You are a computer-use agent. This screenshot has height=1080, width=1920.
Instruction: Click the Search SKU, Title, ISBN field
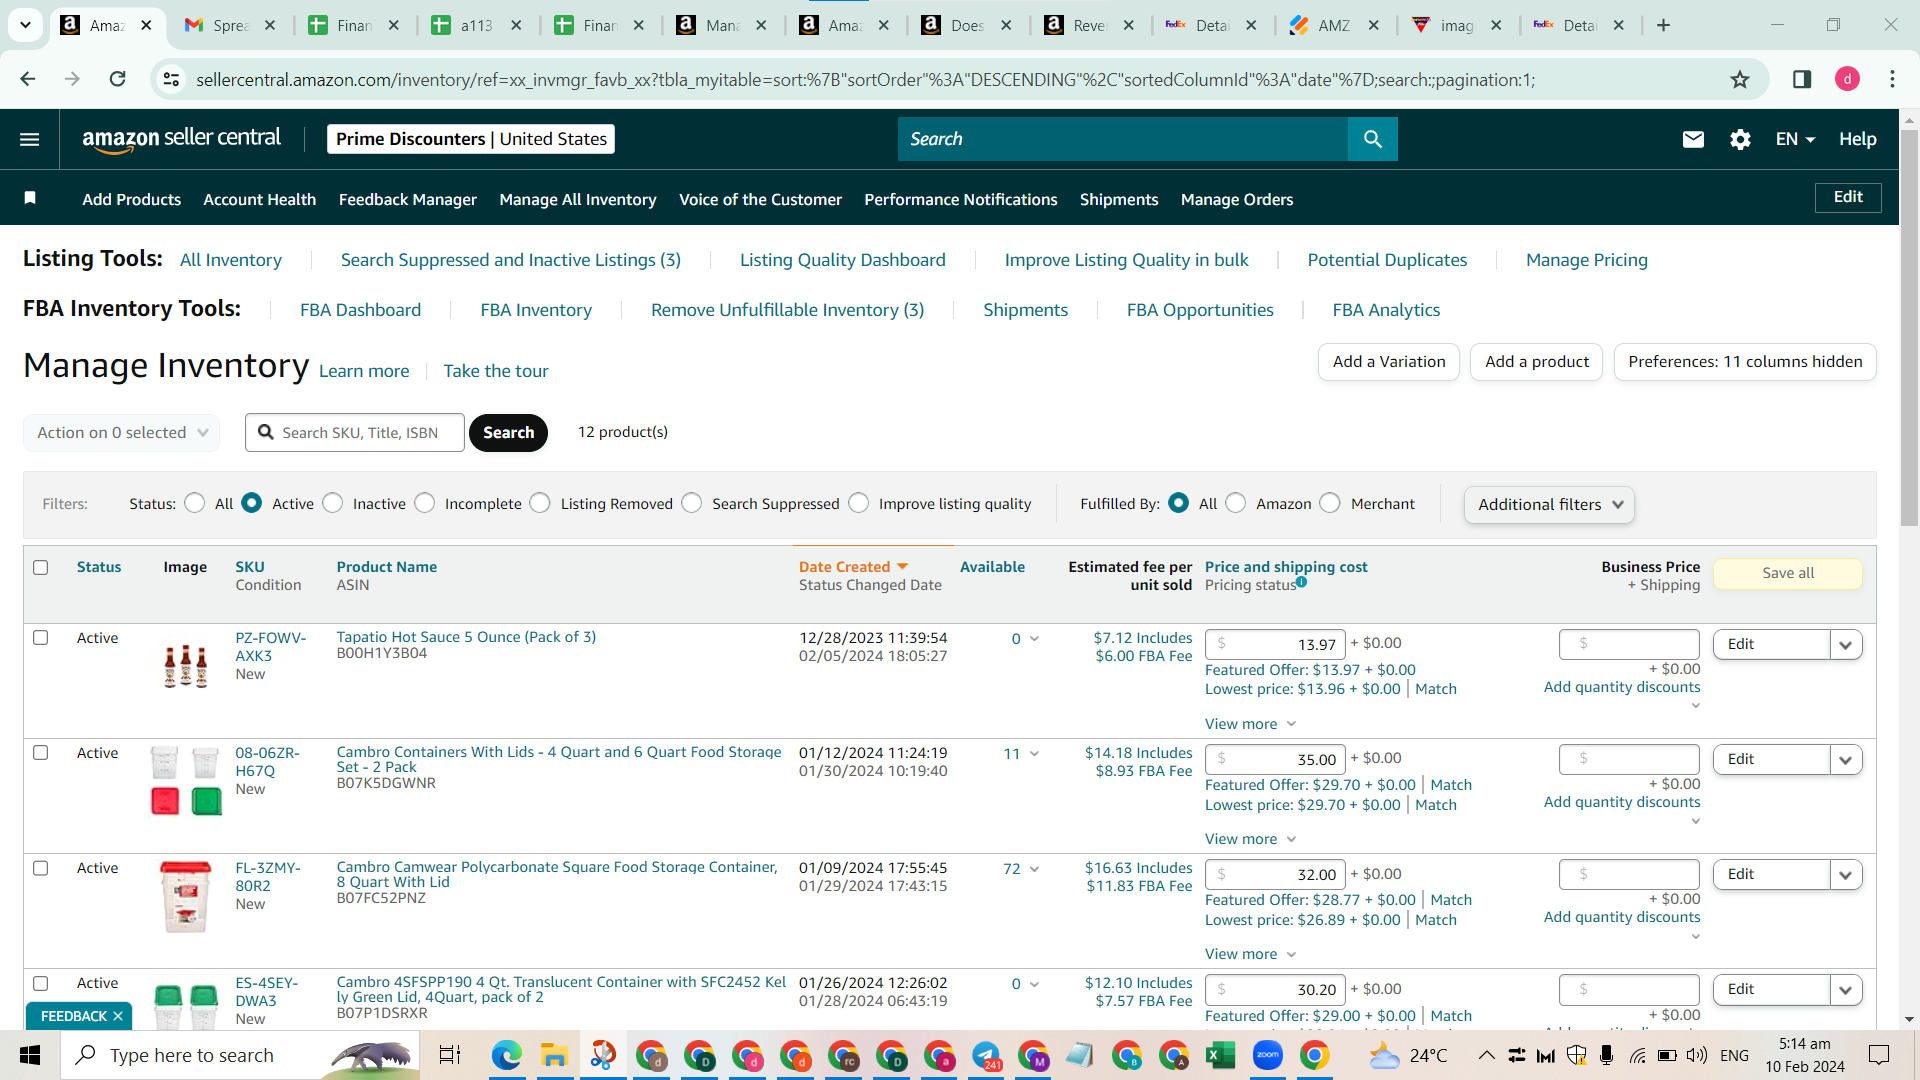pos(355,433)
